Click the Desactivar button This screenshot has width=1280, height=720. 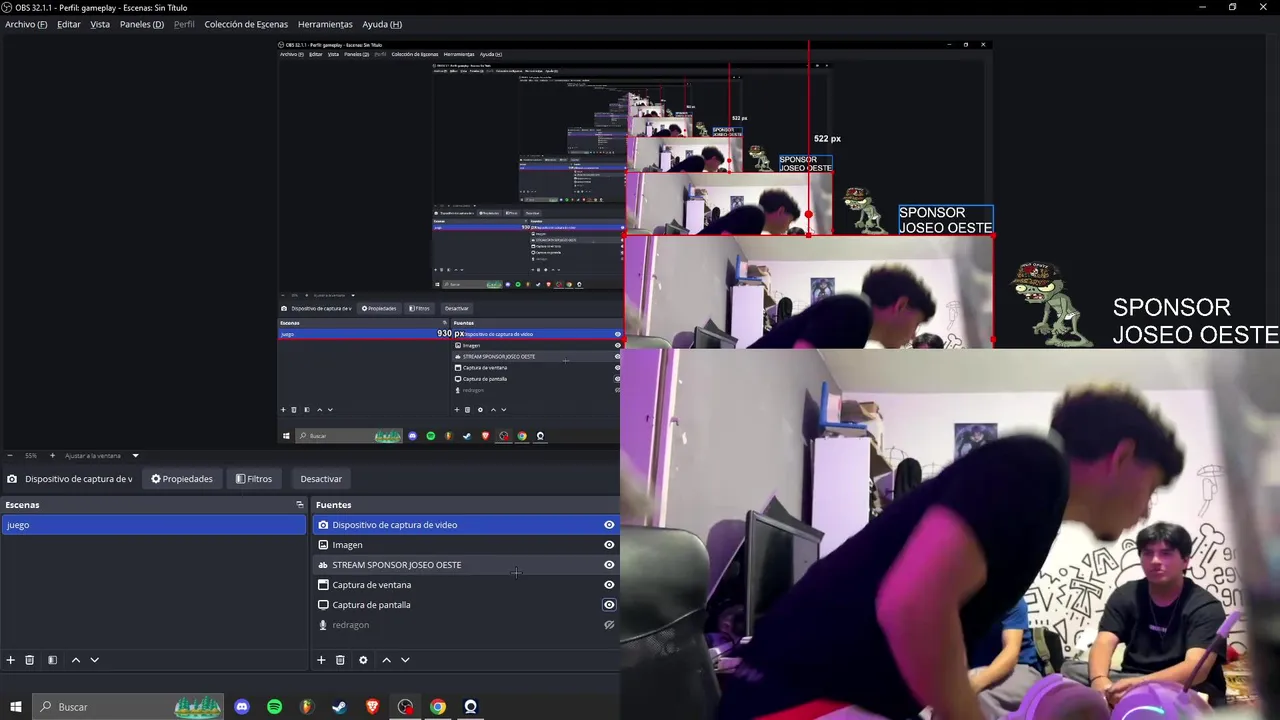point(321,479)
